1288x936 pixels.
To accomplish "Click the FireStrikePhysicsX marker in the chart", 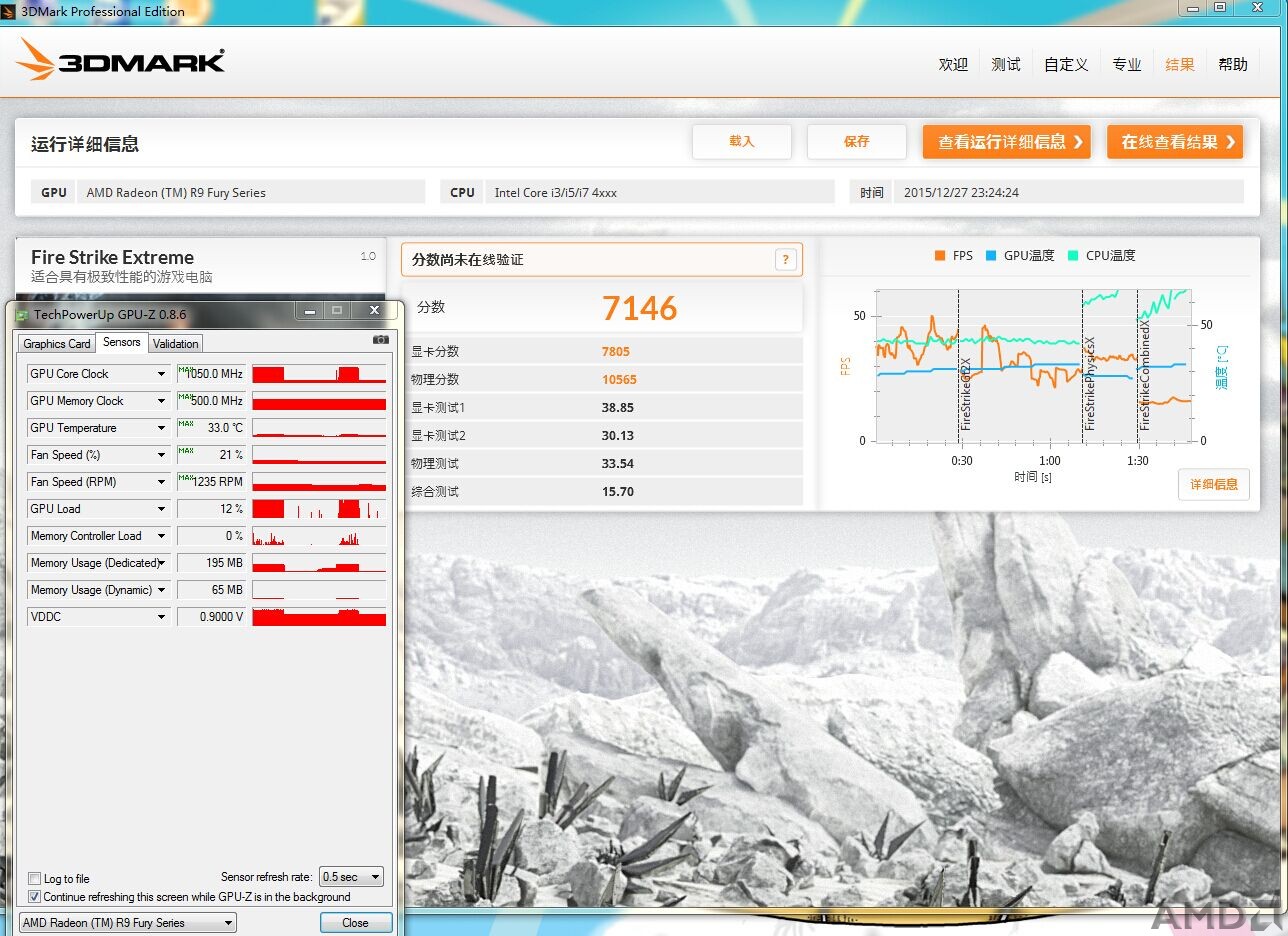I will [x=1090, y=383].
